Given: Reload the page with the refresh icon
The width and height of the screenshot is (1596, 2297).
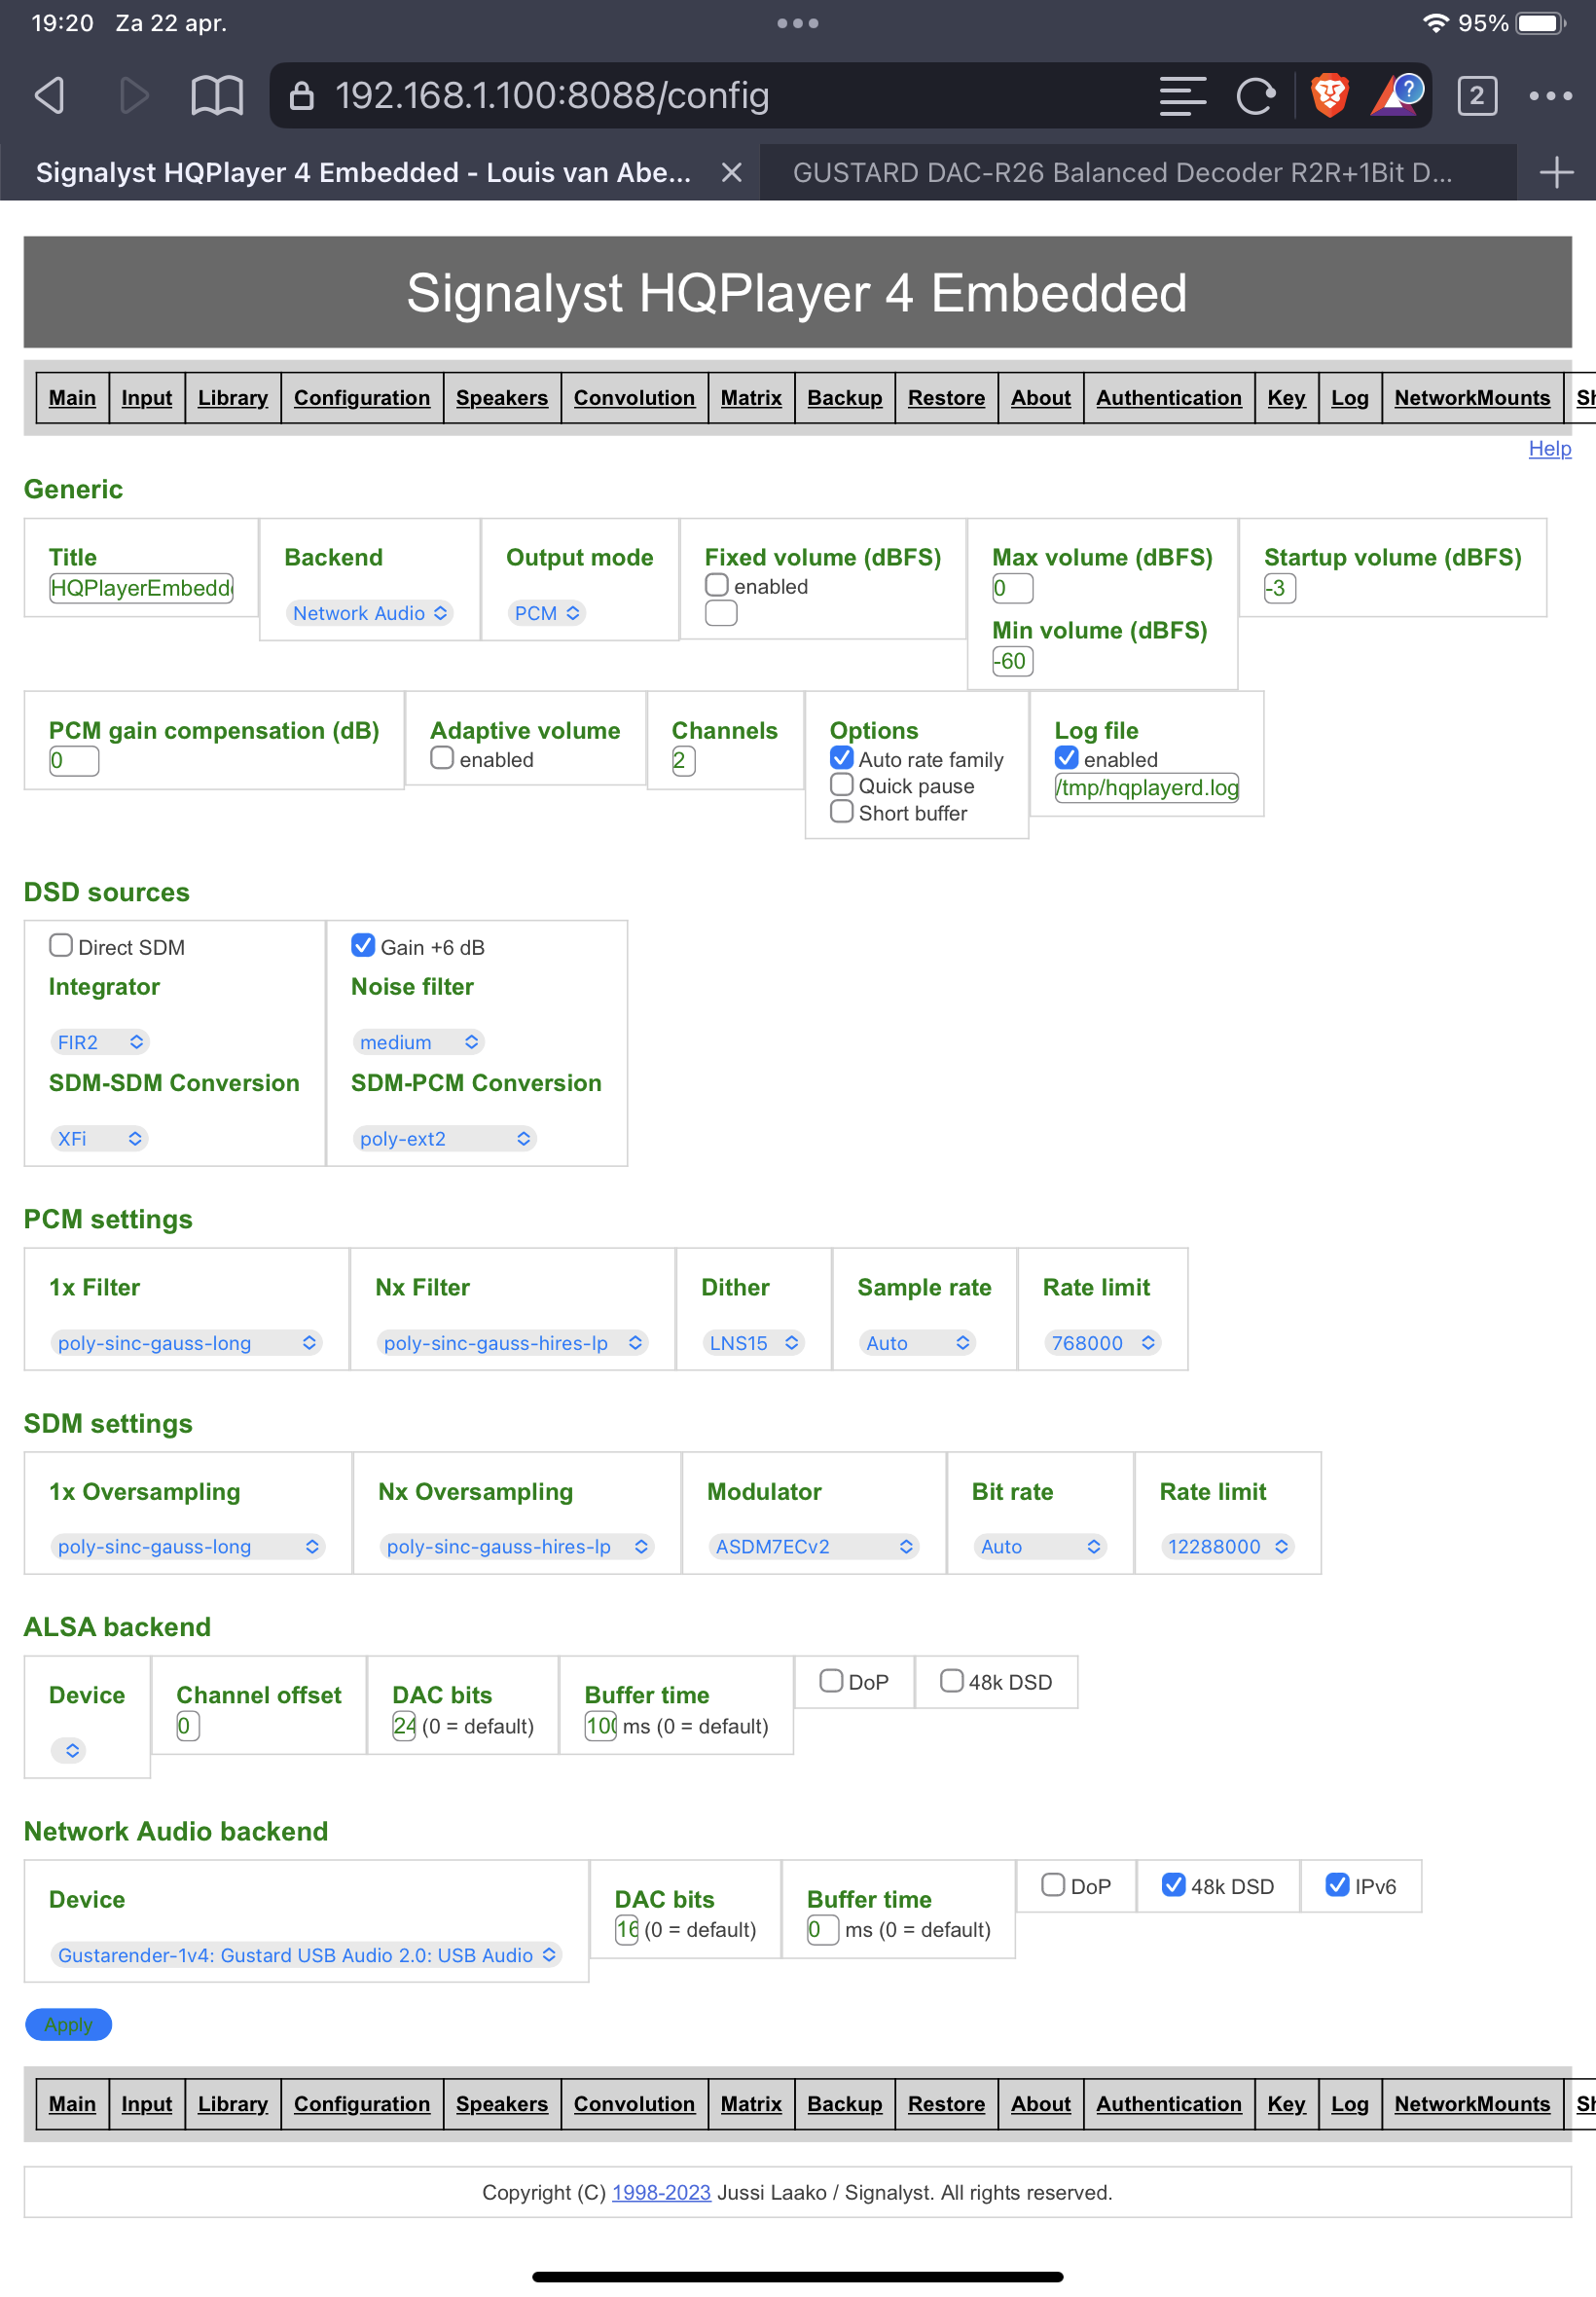Looking at the screenshot, I should click(1255, 96).
